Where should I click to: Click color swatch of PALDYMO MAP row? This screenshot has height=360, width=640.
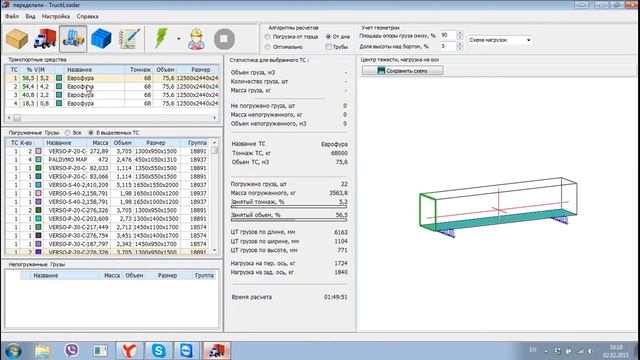point(38,160)
